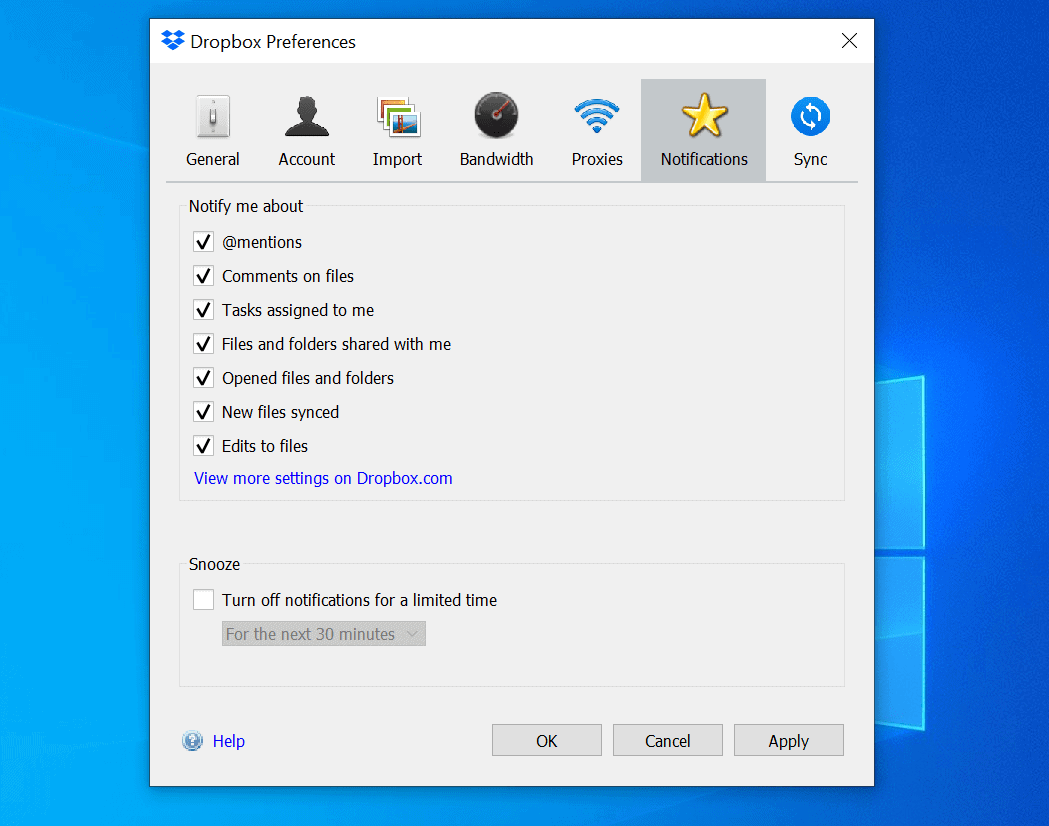Disable Tasks assigned to me notifications
This screenshot has height=826, width=1049.
203,310
